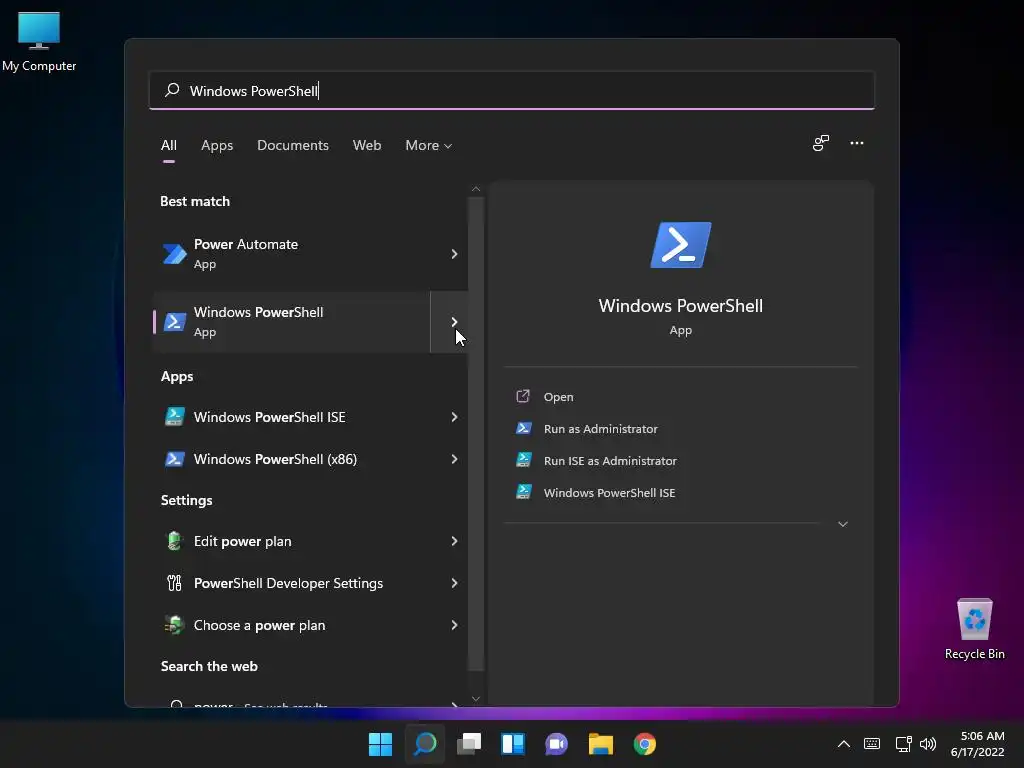Click the Windows Start button
The image size is (1024, 768).
[380, 744]
